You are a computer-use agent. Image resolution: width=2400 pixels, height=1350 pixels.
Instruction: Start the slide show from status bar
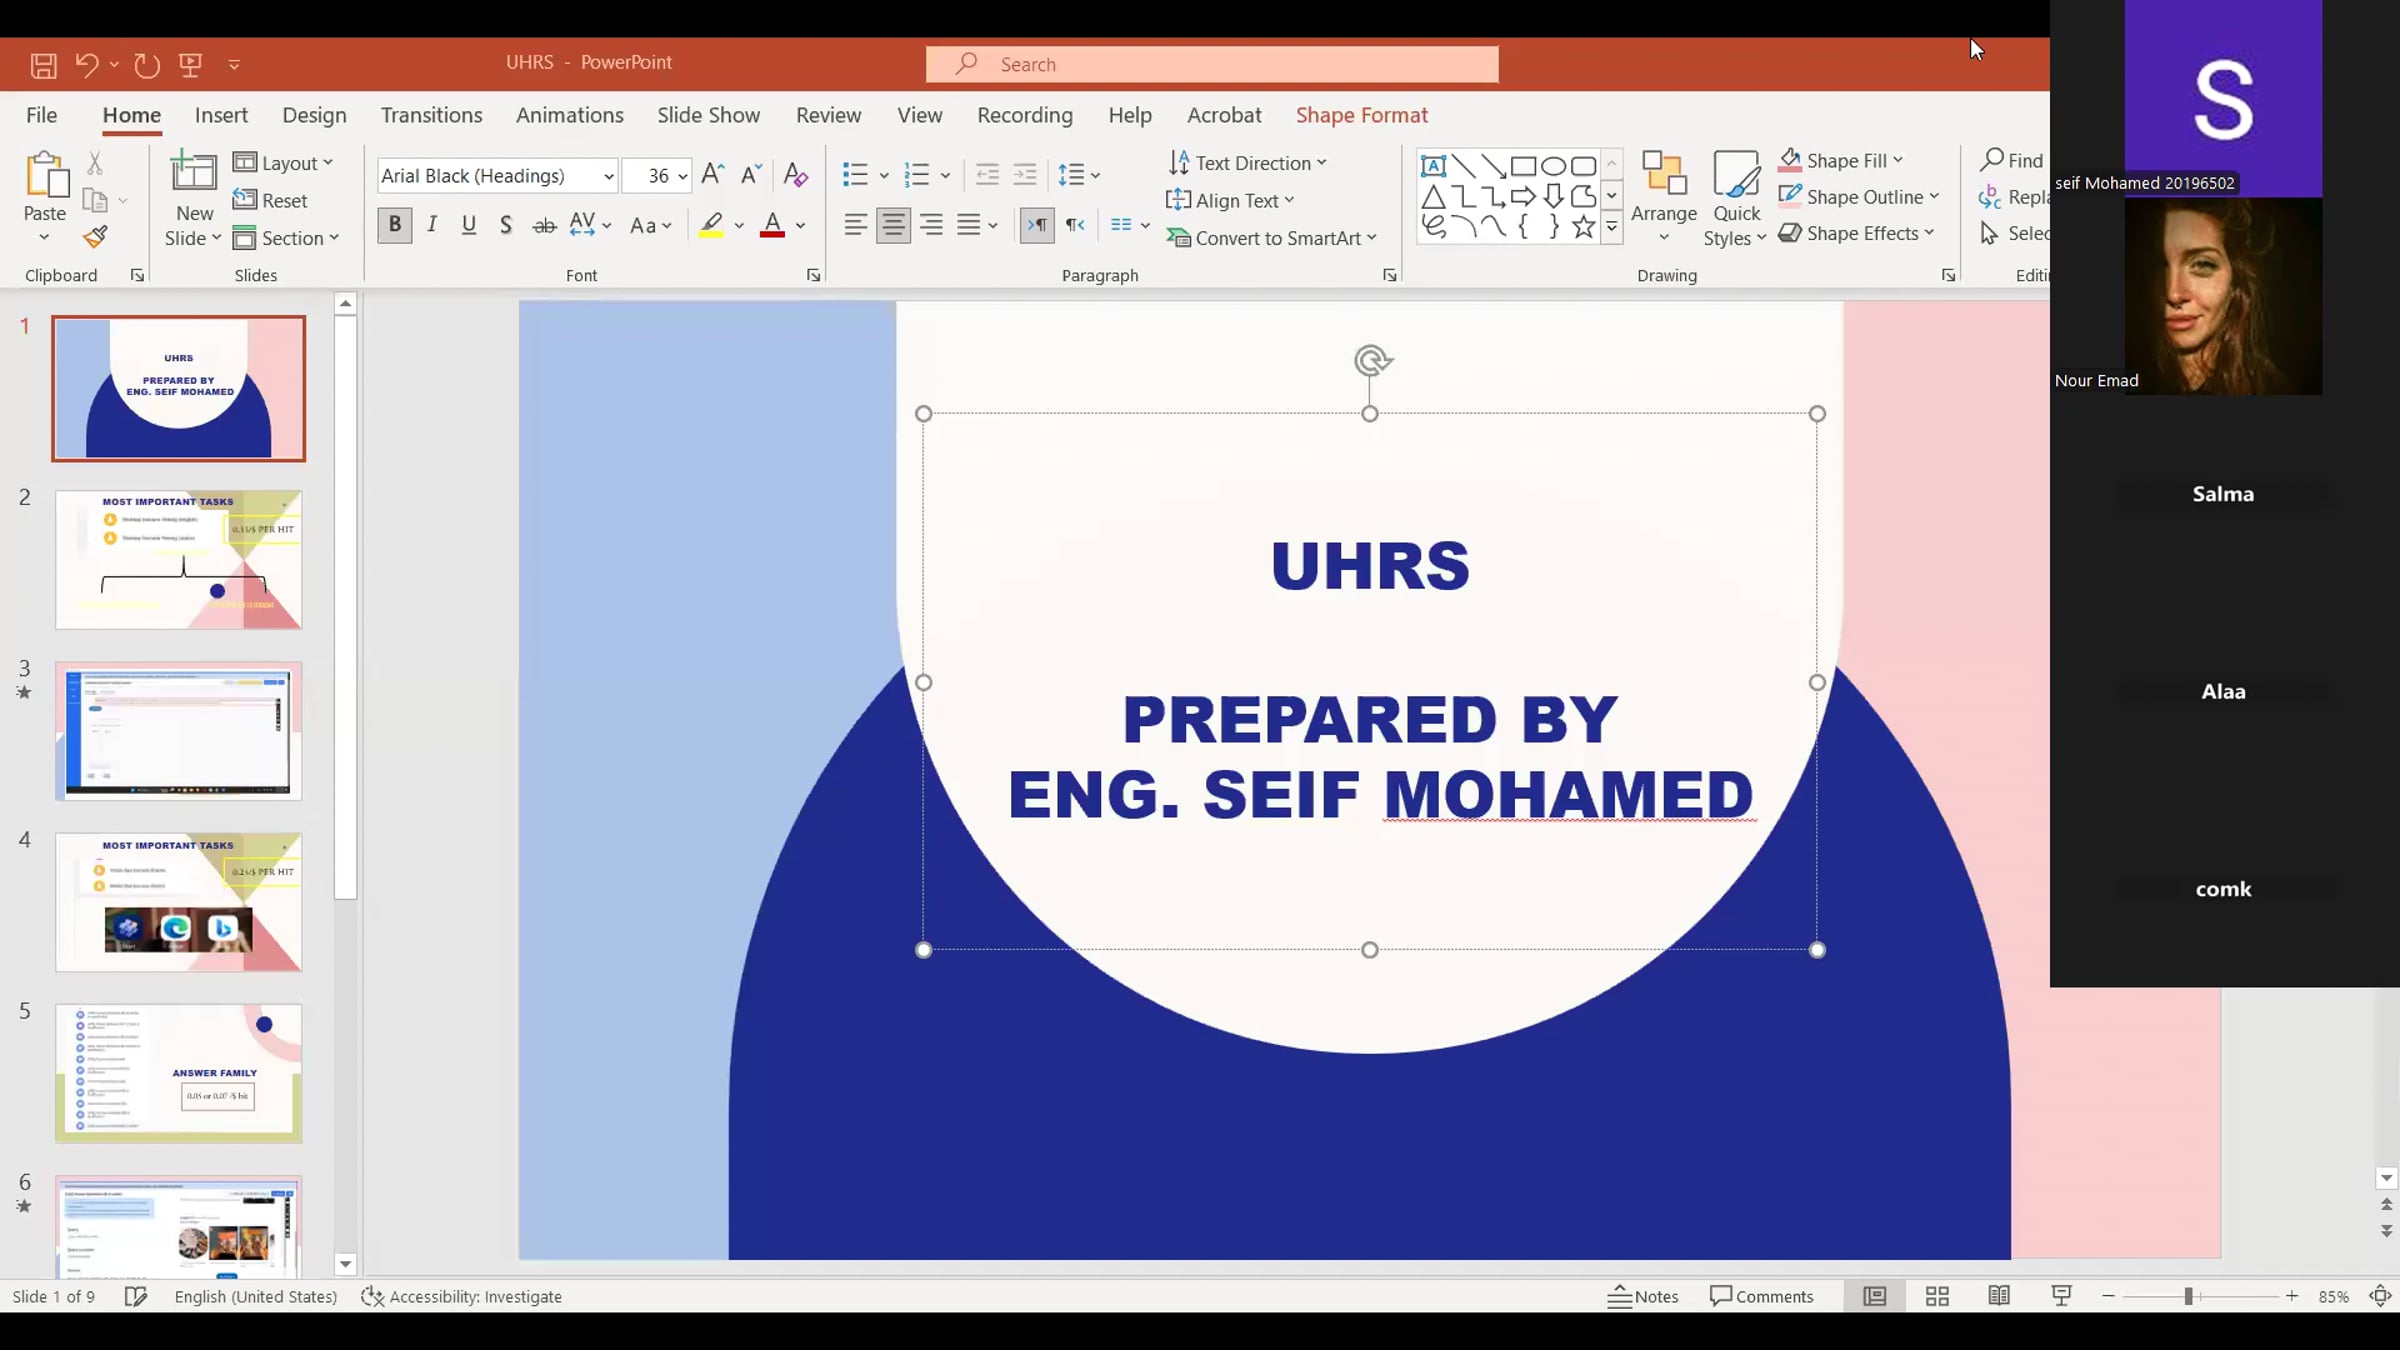2060,1295
